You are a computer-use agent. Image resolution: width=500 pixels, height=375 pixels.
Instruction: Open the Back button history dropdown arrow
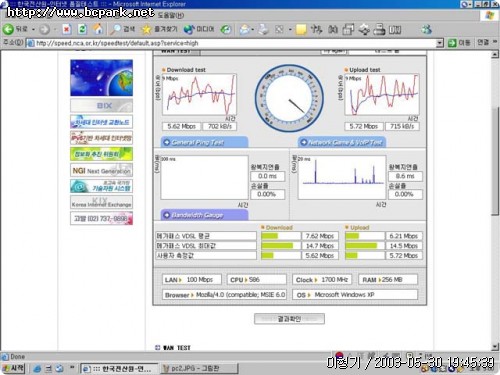[x=33, y=30]
